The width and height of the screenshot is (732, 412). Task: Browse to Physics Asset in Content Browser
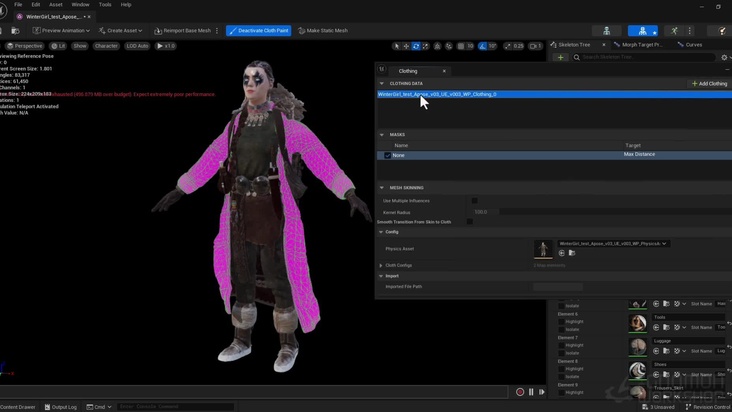coord(572,253)
